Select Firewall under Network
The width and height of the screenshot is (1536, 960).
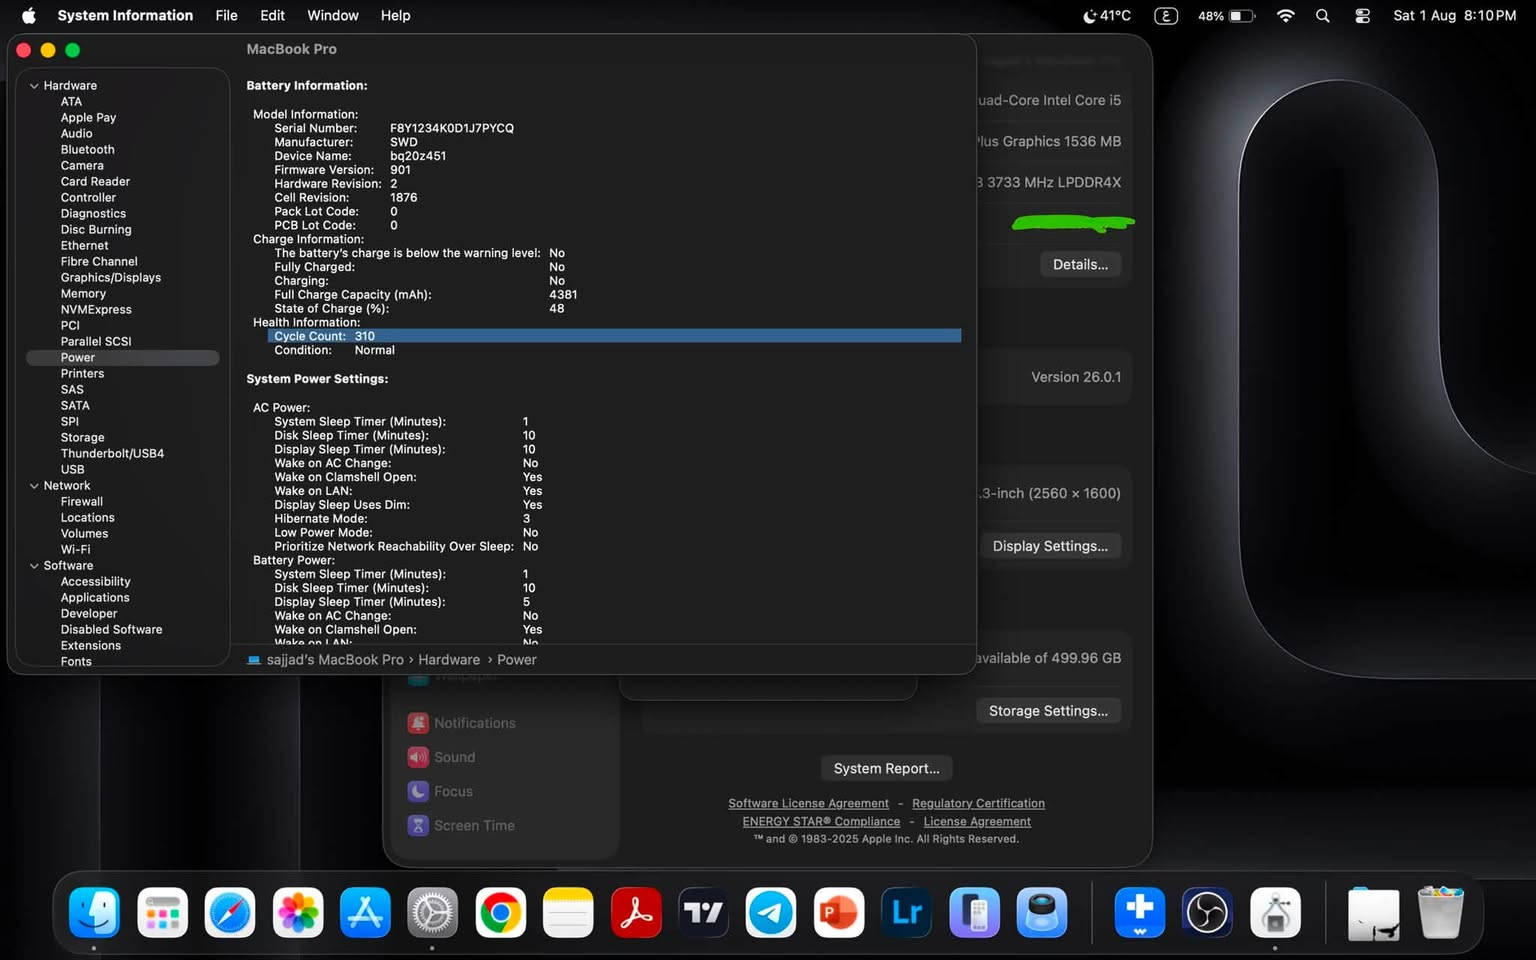pos(82,502)
